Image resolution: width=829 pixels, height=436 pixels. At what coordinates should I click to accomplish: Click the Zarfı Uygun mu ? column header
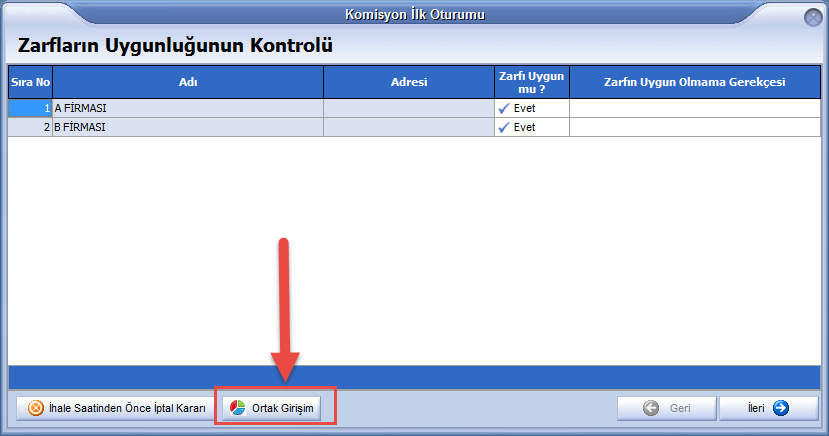click(x=531, y=83)
